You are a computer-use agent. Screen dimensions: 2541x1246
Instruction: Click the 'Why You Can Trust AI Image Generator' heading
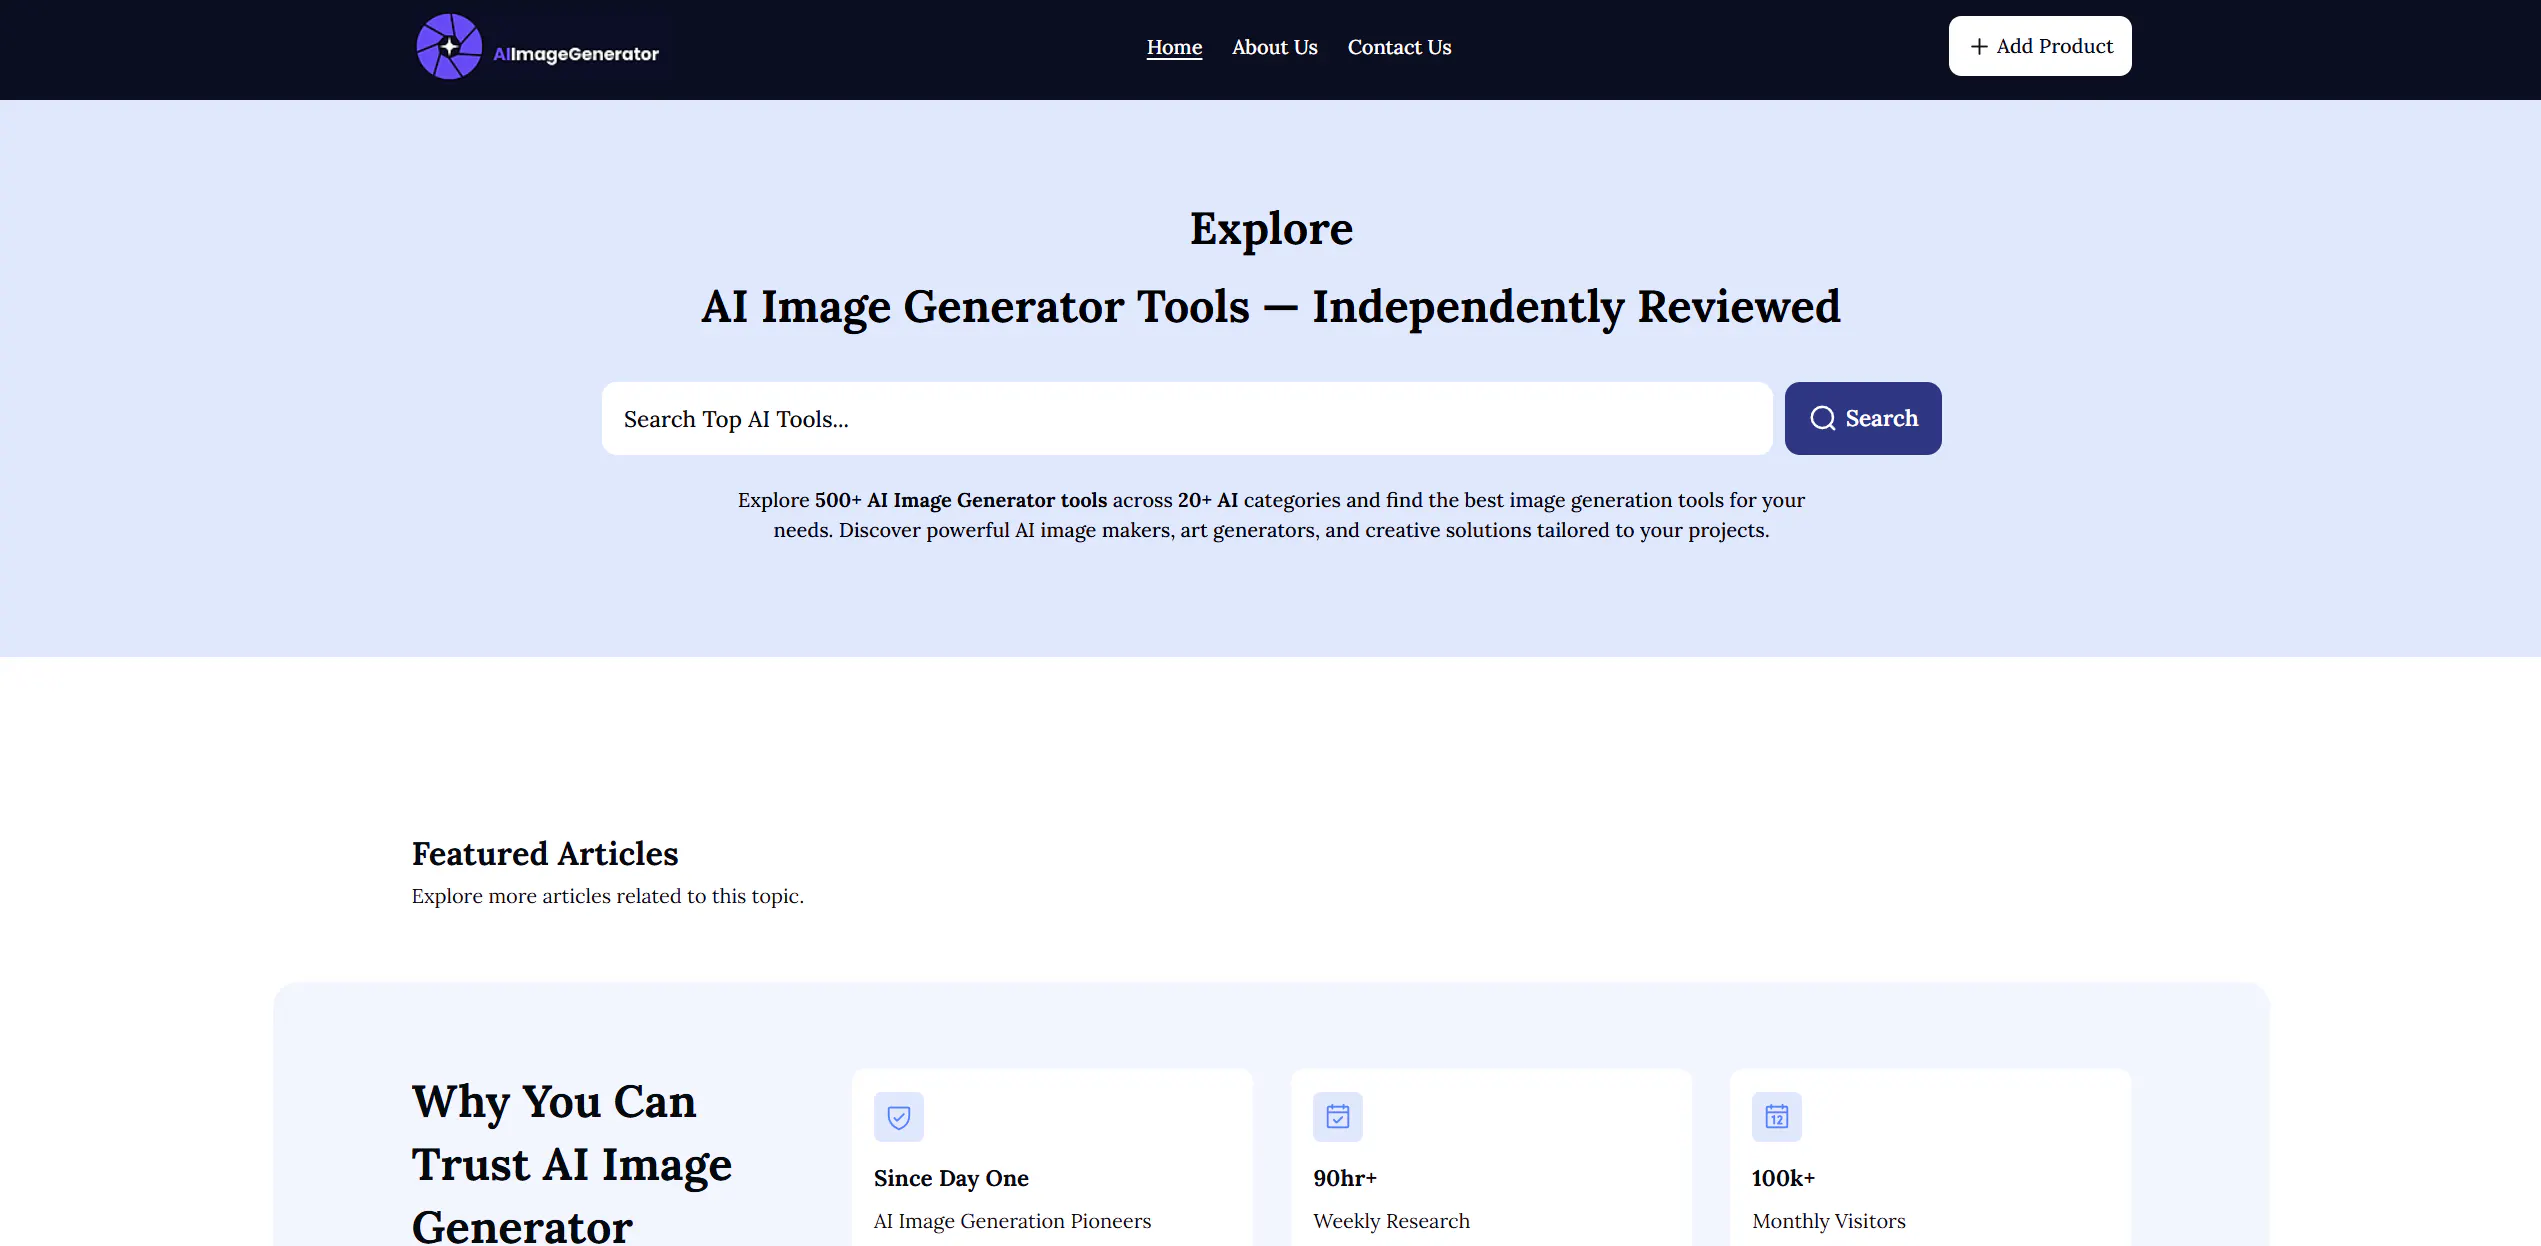point(572,1163)
